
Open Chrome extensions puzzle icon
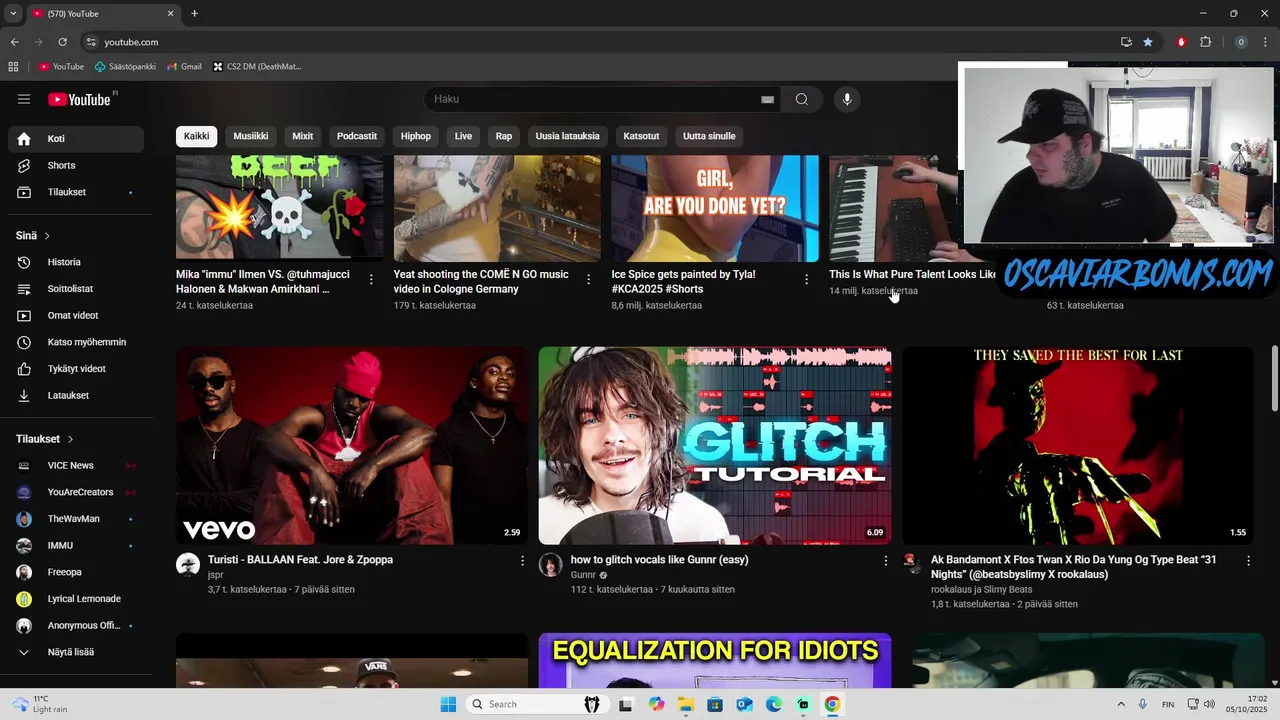point(1205,42)
